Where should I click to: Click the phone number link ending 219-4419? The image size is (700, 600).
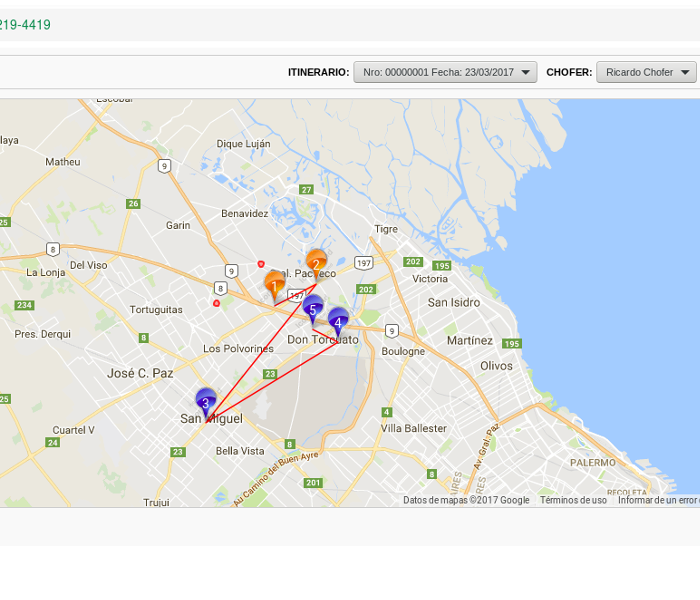click(25, 25)
